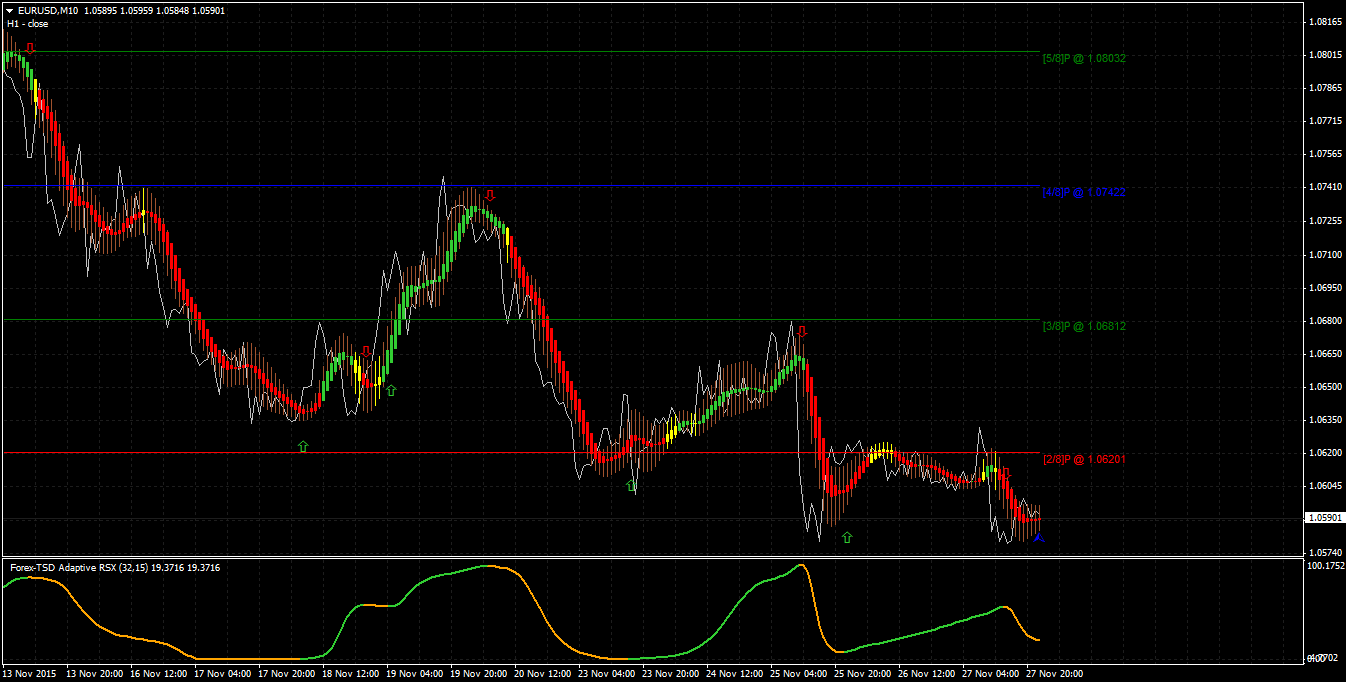Select the blue [4/8]P @ 1.07422 level label

tap(1084, 191)
